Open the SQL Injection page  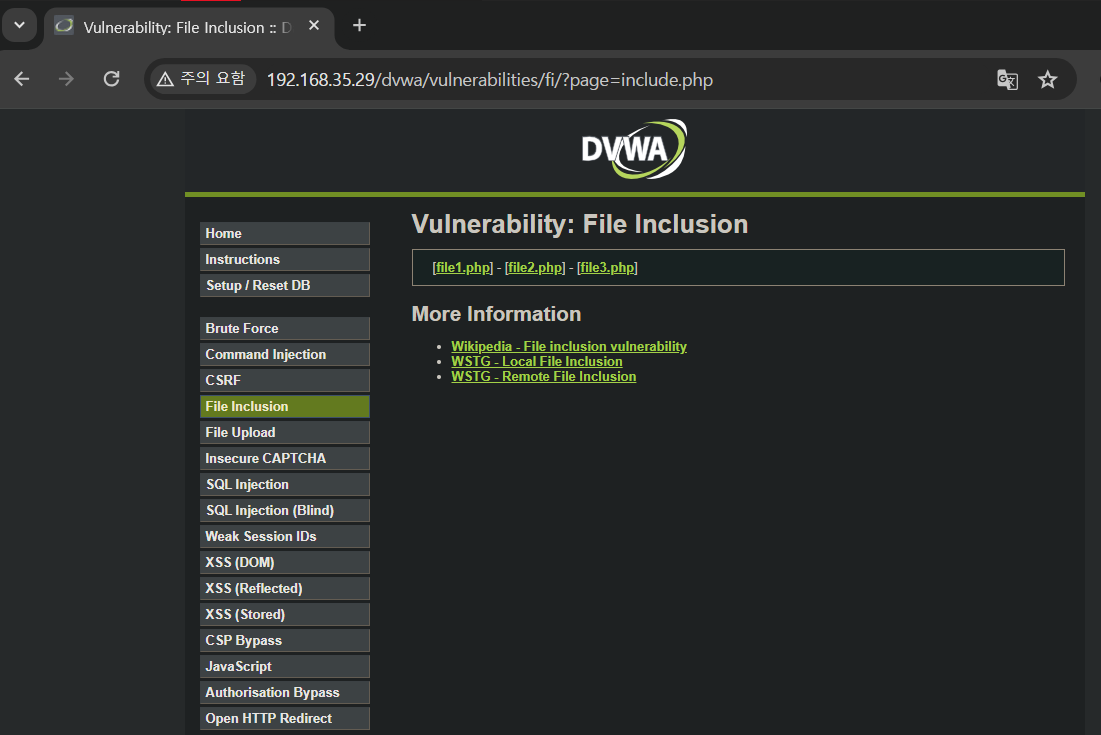284,484
